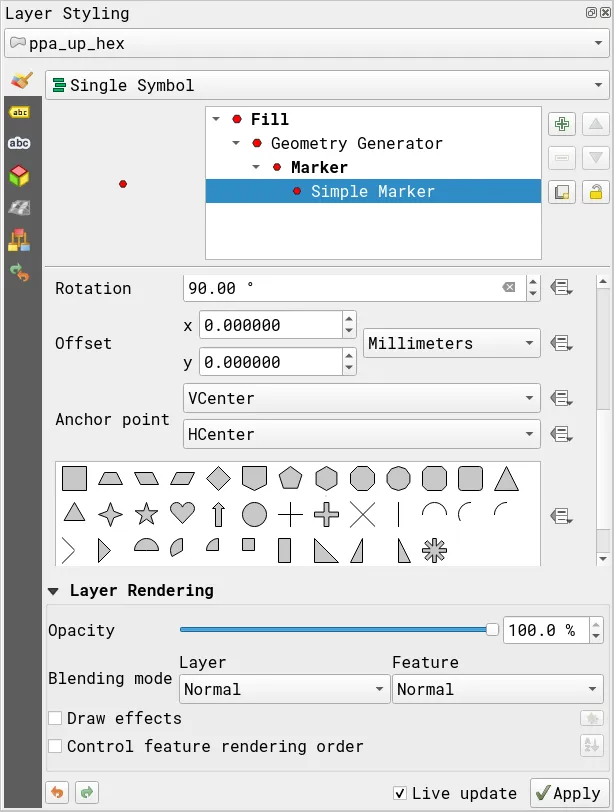Collapse the Fill tree node

click(x=216, y=119)
